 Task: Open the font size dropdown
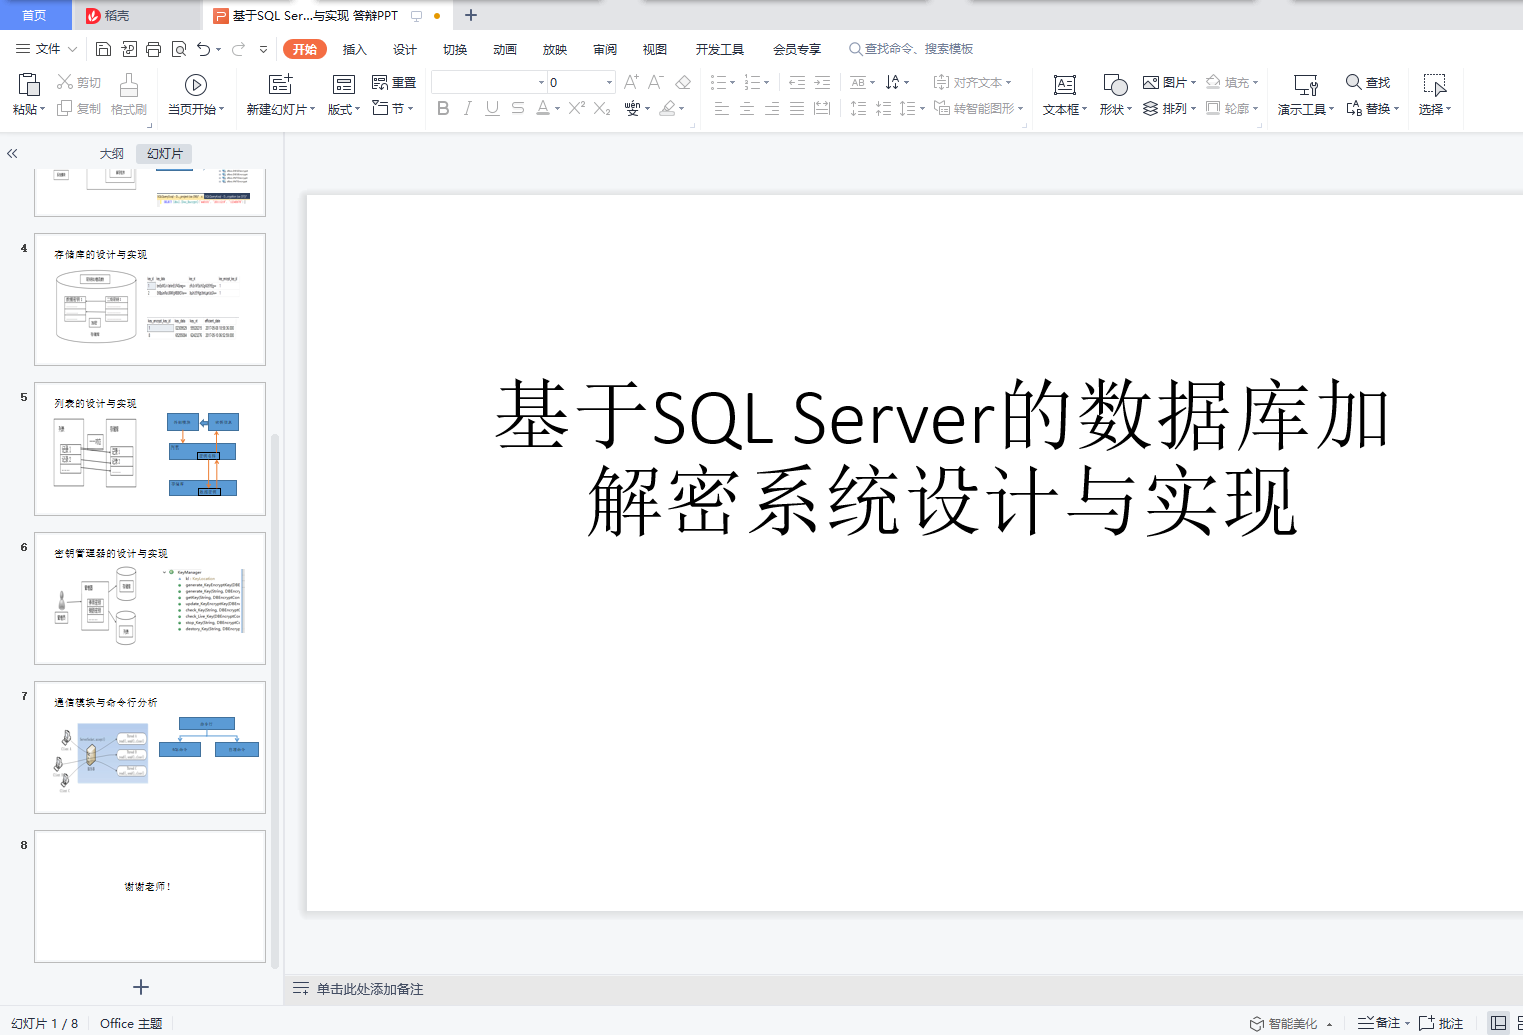pyautogui.click(x=609, y=82)
